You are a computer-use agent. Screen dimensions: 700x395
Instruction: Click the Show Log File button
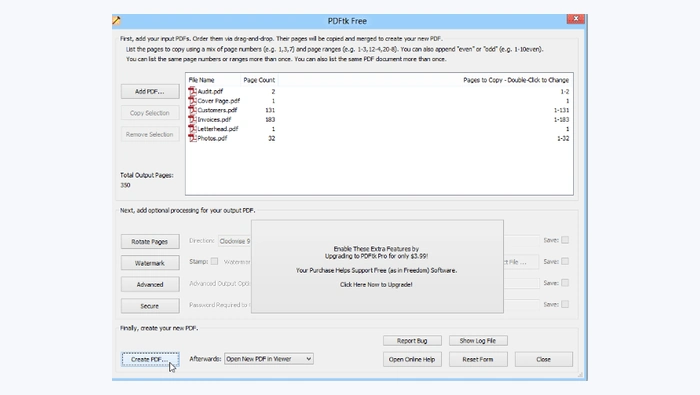pyautogui.click(x=478, y=341)
